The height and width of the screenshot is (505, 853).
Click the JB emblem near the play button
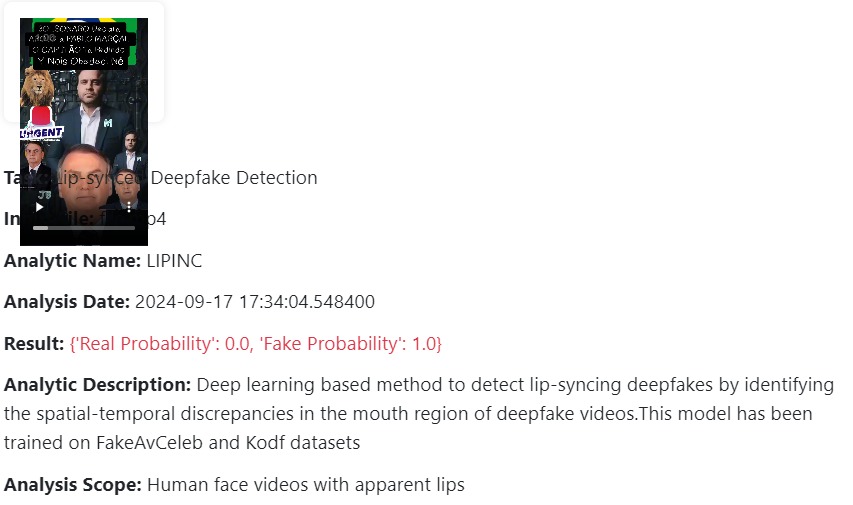(x=45, y=194)
